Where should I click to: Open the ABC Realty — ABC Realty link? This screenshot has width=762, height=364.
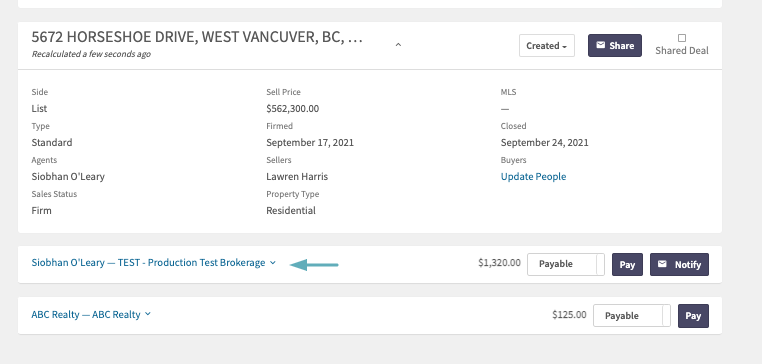(x=86, y=314)
